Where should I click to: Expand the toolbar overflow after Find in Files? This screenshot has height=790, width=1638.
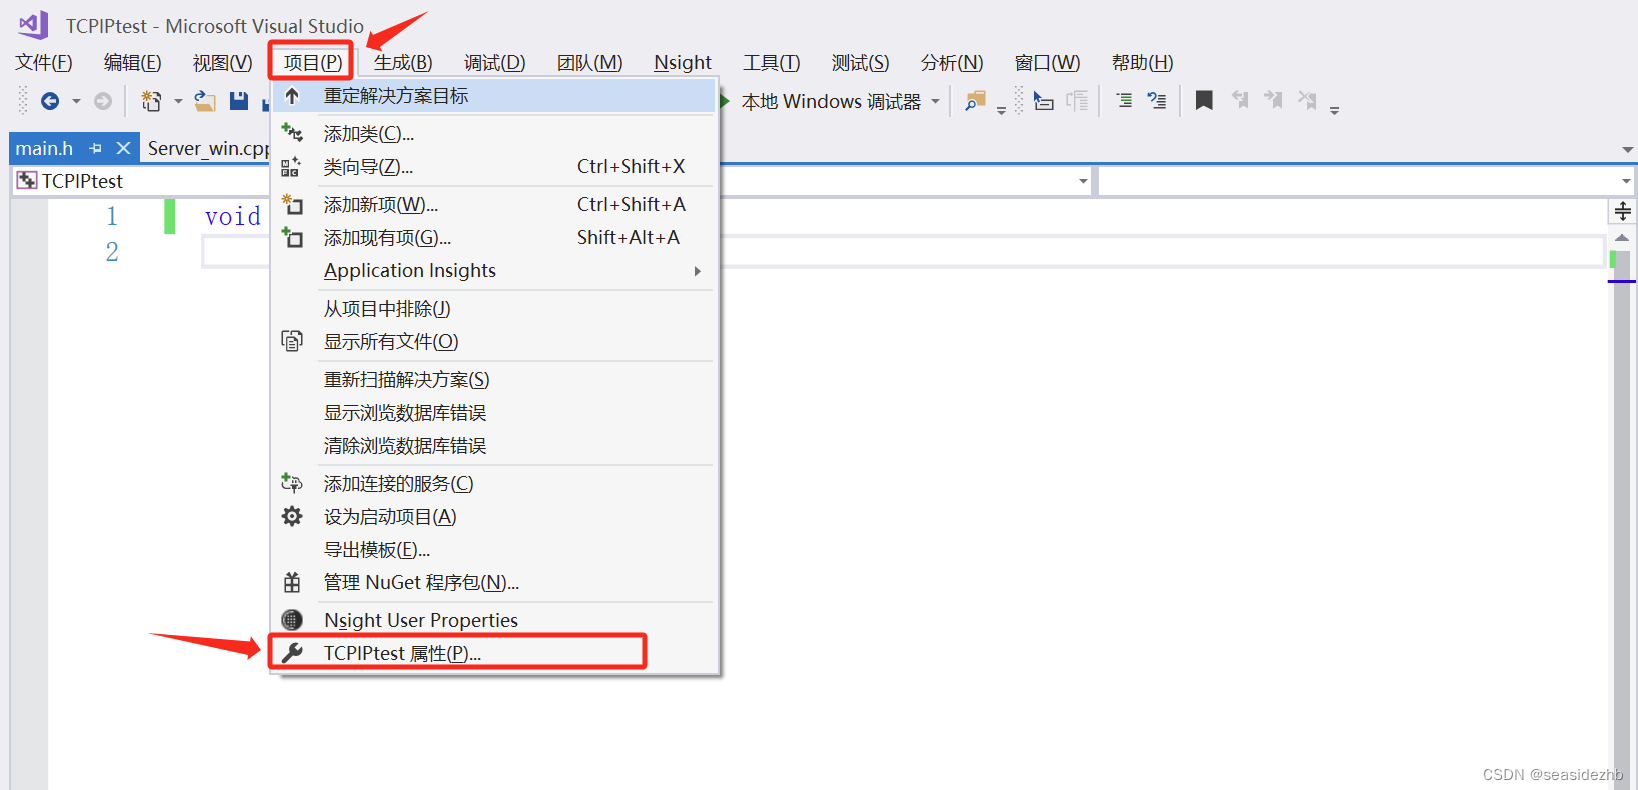[x=1001, y=110]
